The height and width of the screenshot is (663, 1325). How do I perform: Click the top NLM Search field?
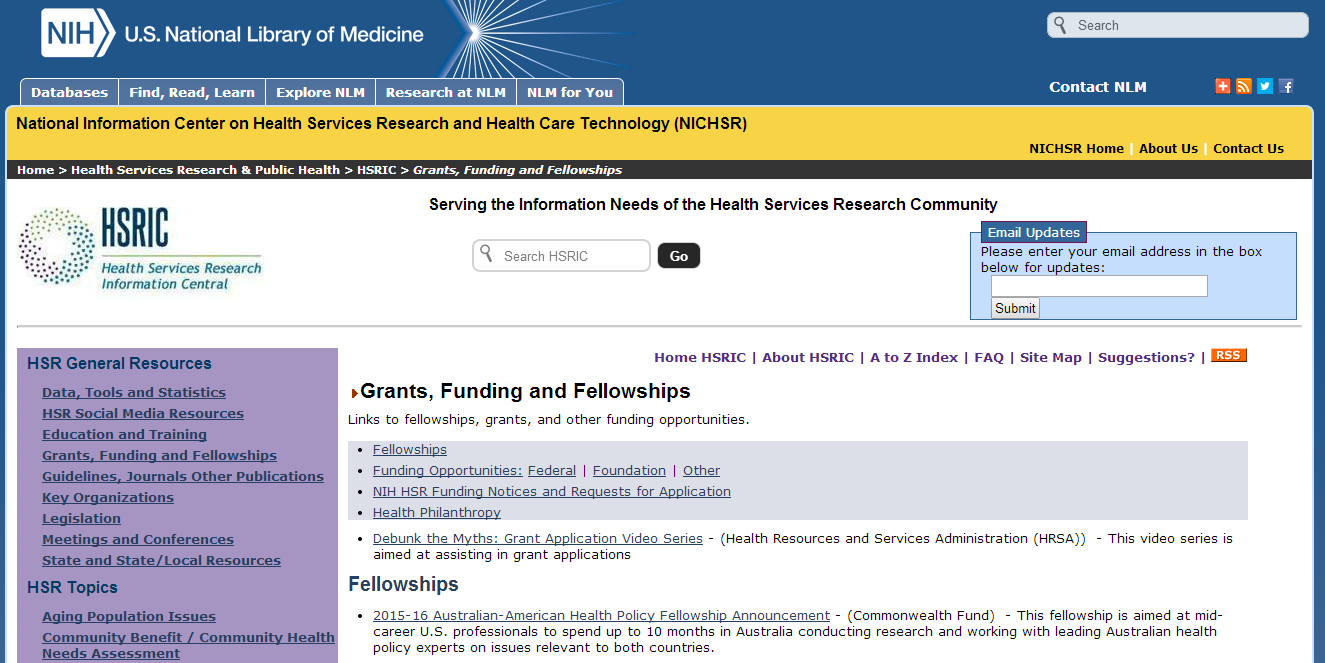(x=1186, y=25)
